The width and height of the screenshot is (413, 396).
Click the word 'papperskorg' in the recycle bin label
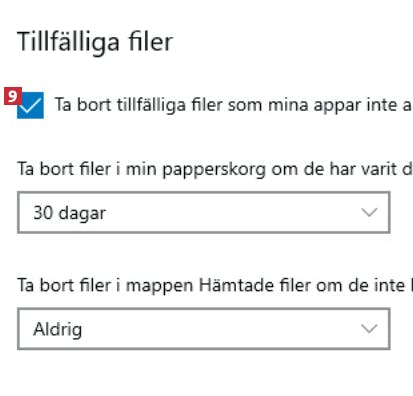coord(214,170)
